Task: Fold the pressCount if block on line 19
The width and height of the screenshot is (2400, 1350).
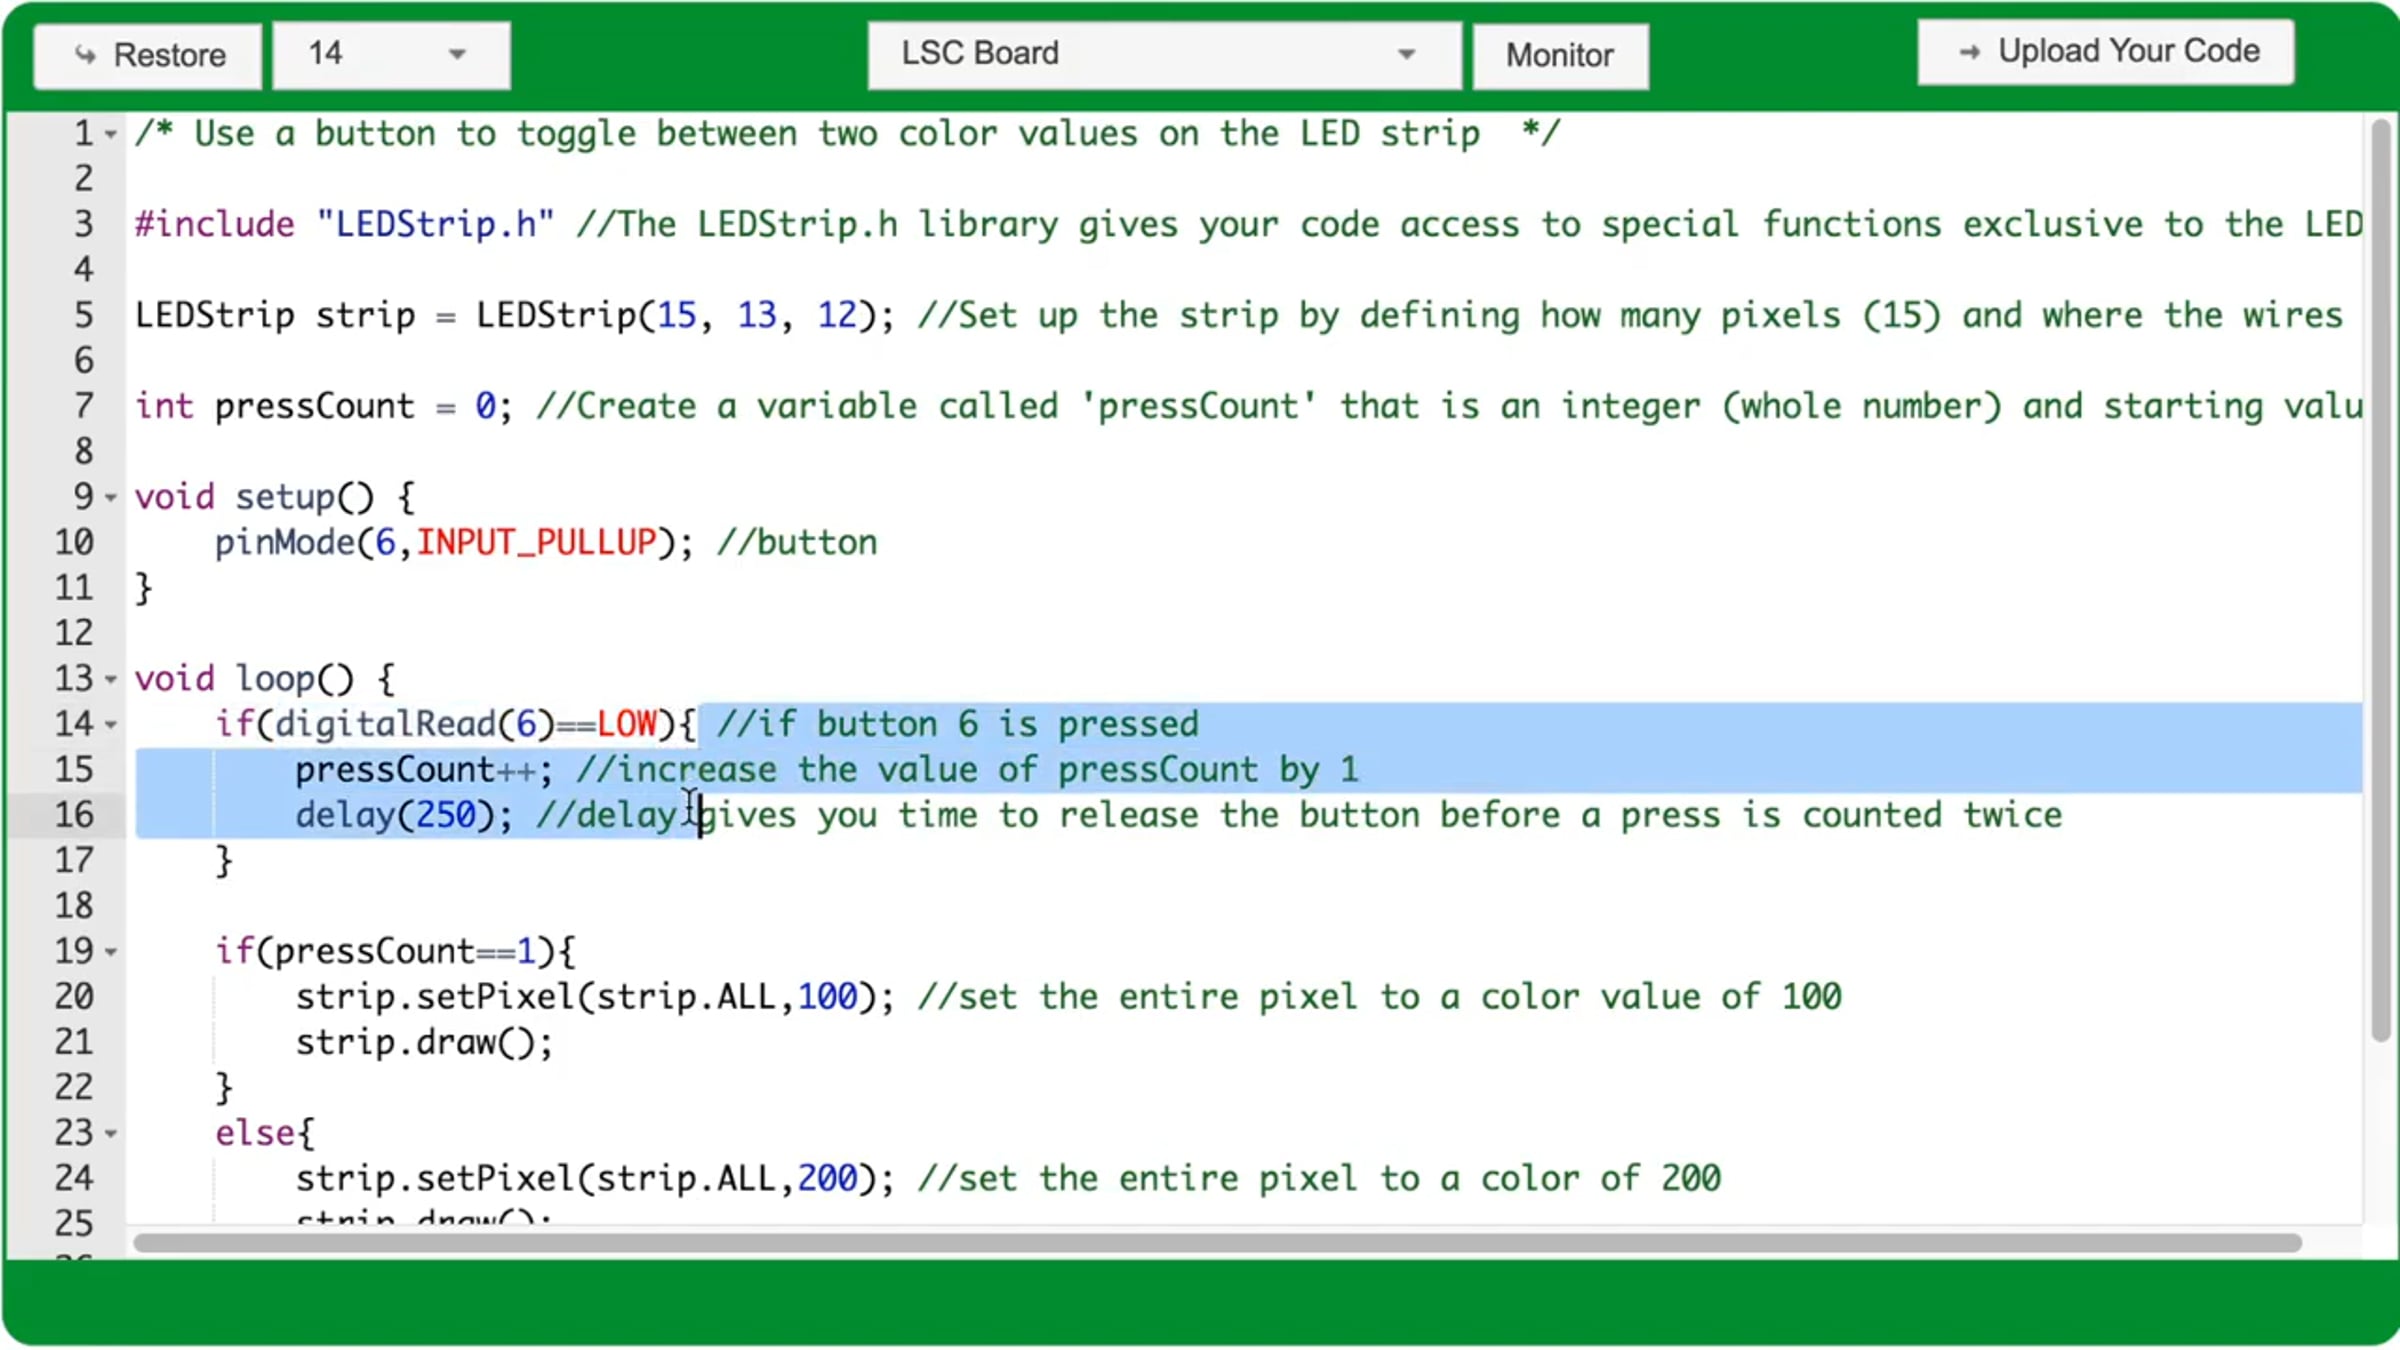Action: 111,952
